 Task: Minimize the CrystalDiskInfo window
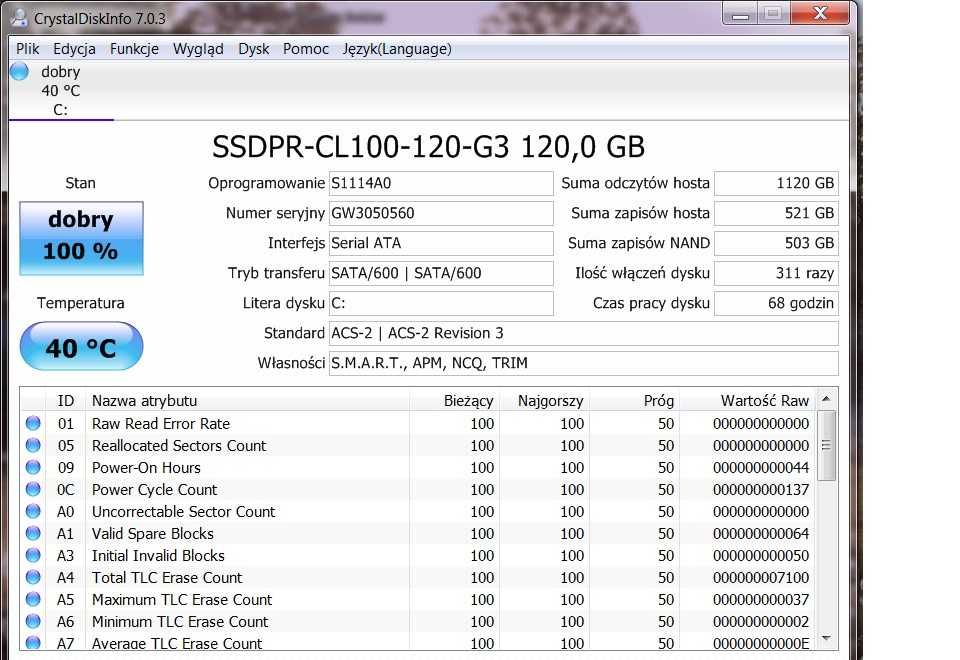[740, 13]
